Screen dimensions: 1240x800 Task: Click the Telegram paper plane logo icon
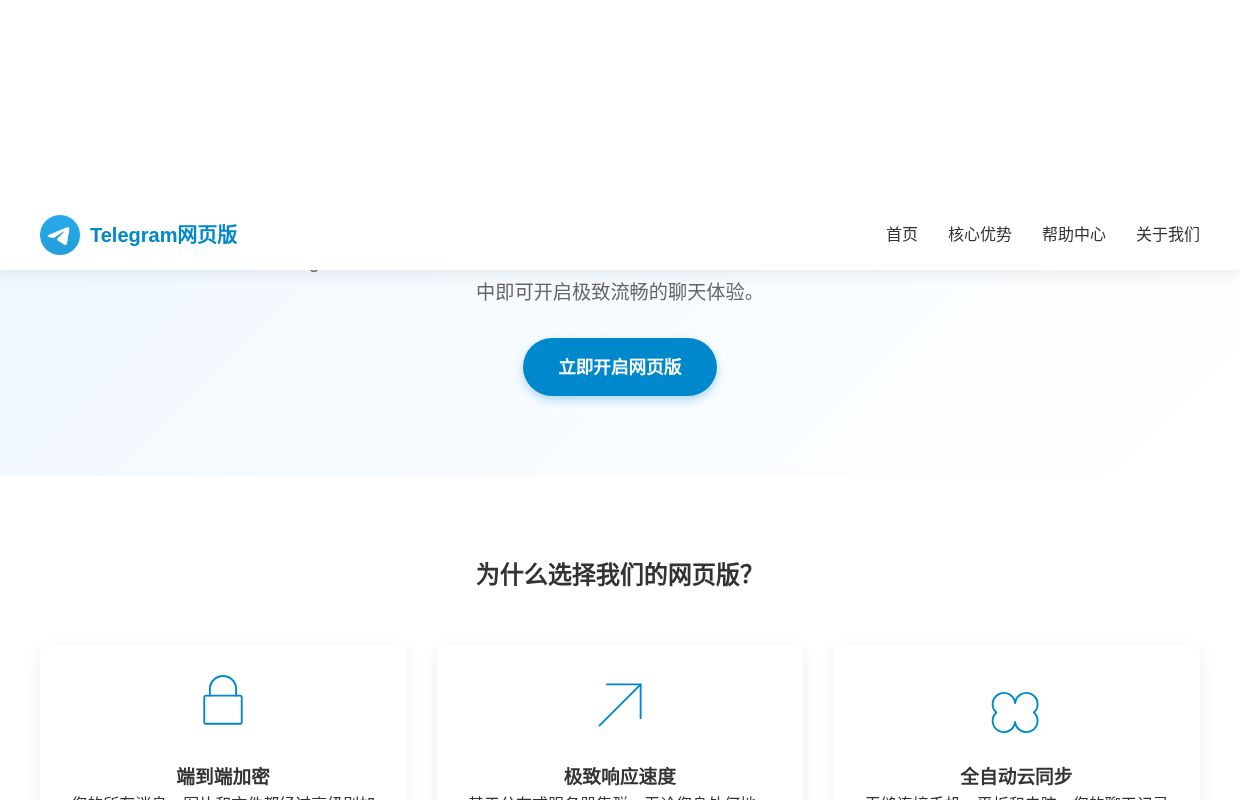tap(60, 235)
